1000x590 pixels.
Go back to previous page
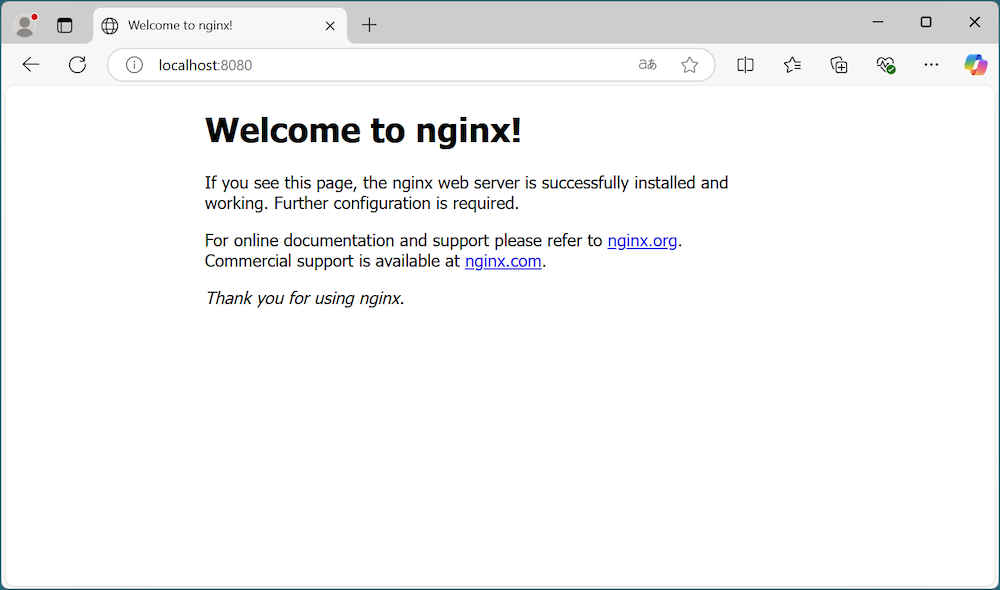coord(31,64)
